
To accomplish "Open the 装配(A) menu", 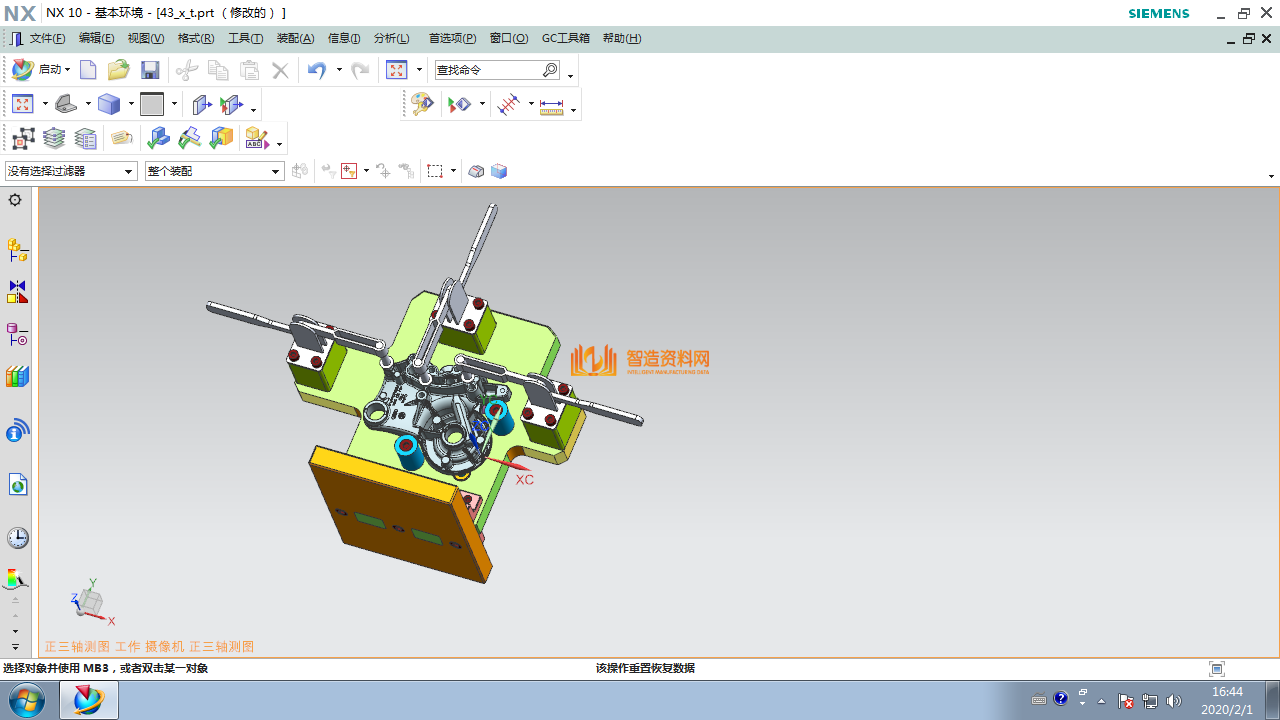I will coord(295,38).
